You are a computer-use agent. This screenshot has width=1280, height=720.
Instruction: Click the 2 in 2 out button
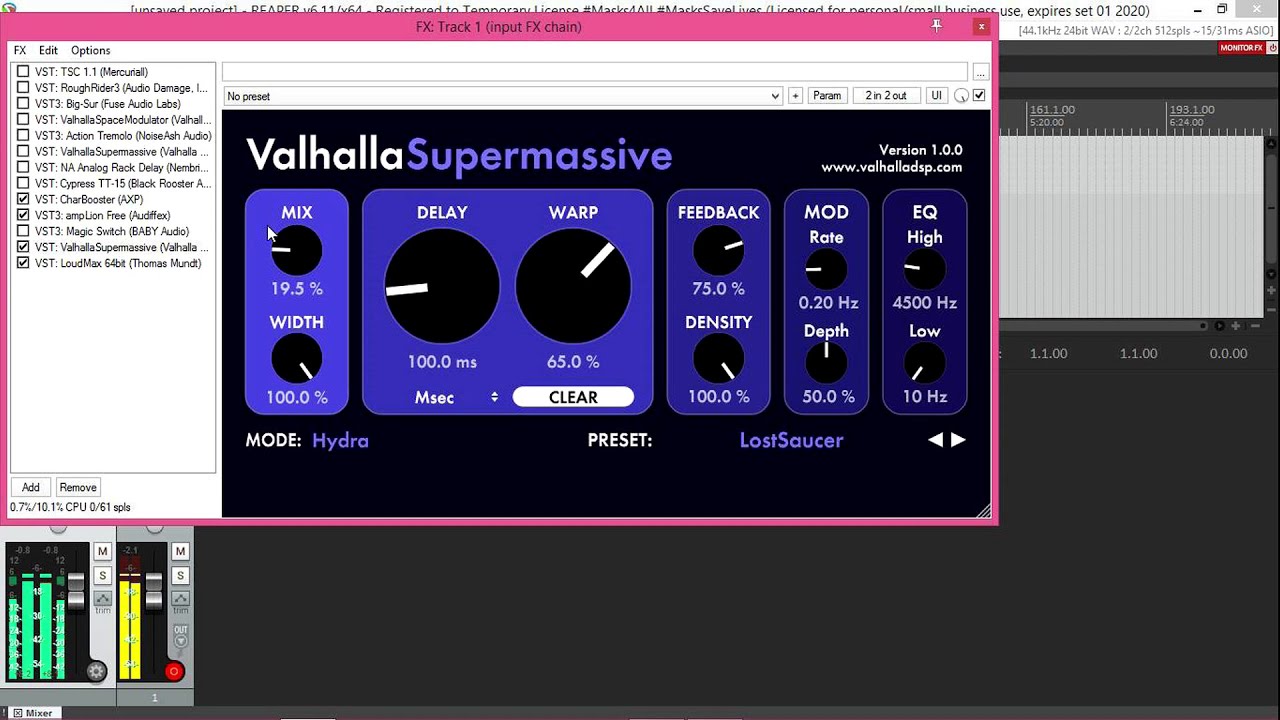(886, 96)
